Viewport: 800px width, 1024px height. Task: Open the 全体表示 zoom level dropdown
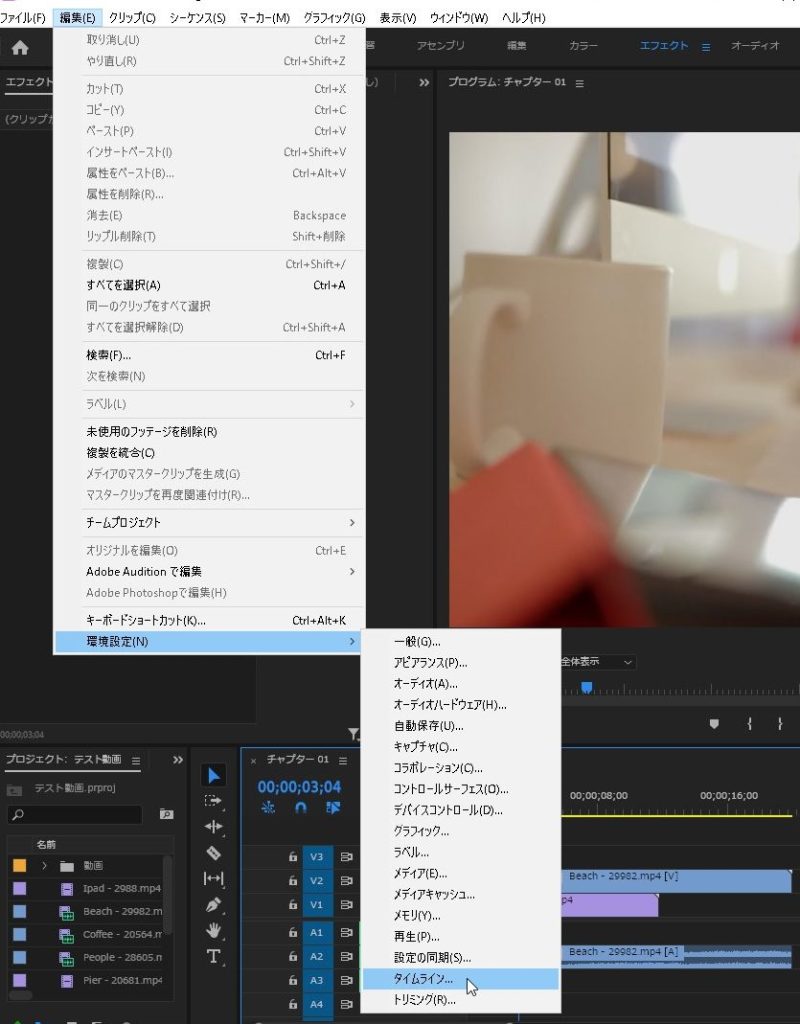pyautogui.click(x=596, y=662)
